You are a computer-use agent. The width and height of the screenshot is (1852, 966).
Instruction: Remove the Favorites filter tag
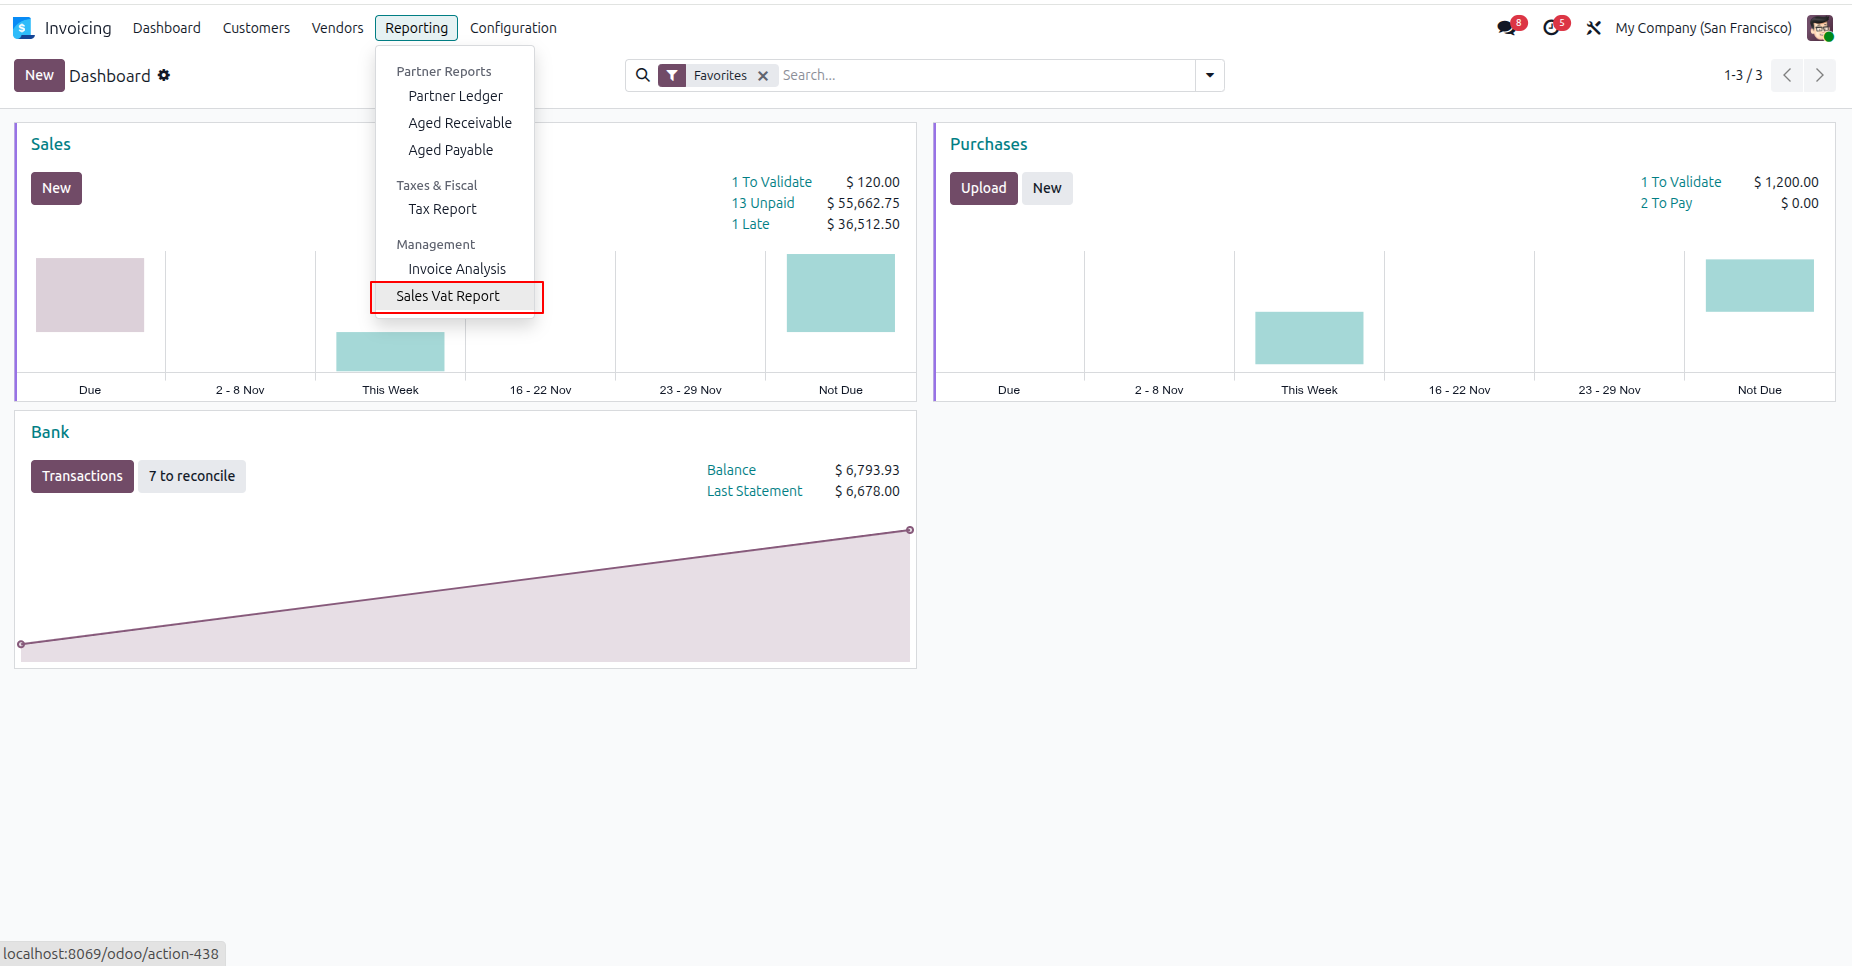(763, 76)
